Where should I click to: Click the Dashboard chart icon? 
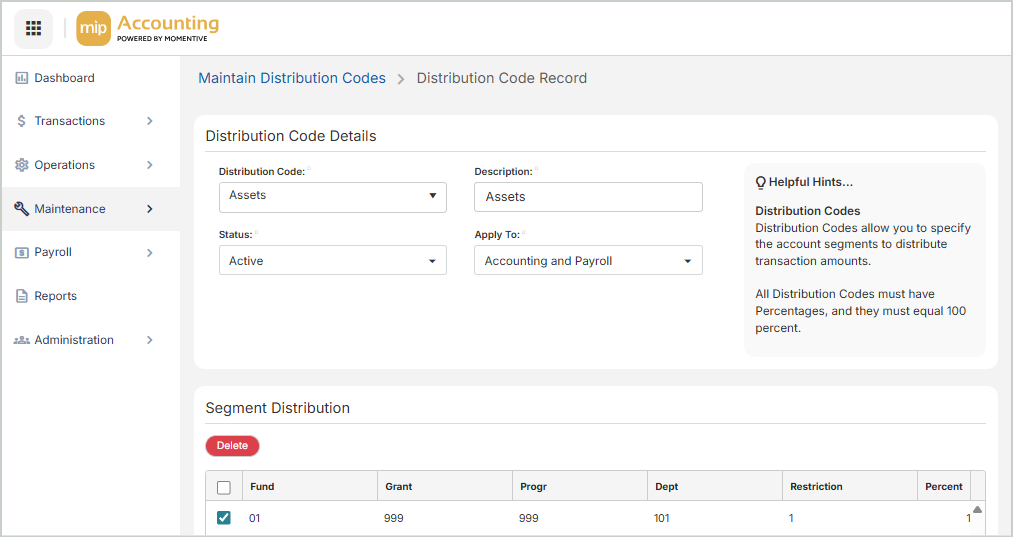(21, 78)
